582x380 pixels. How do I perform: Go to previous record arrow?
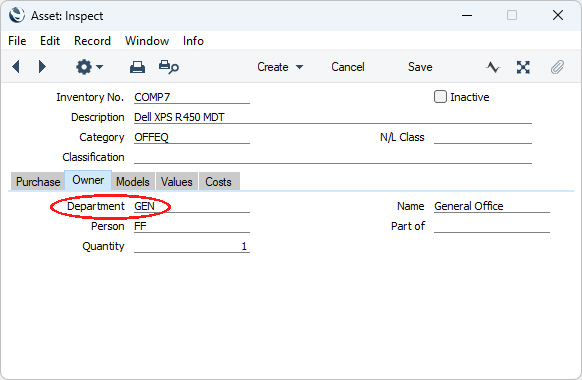16,67
